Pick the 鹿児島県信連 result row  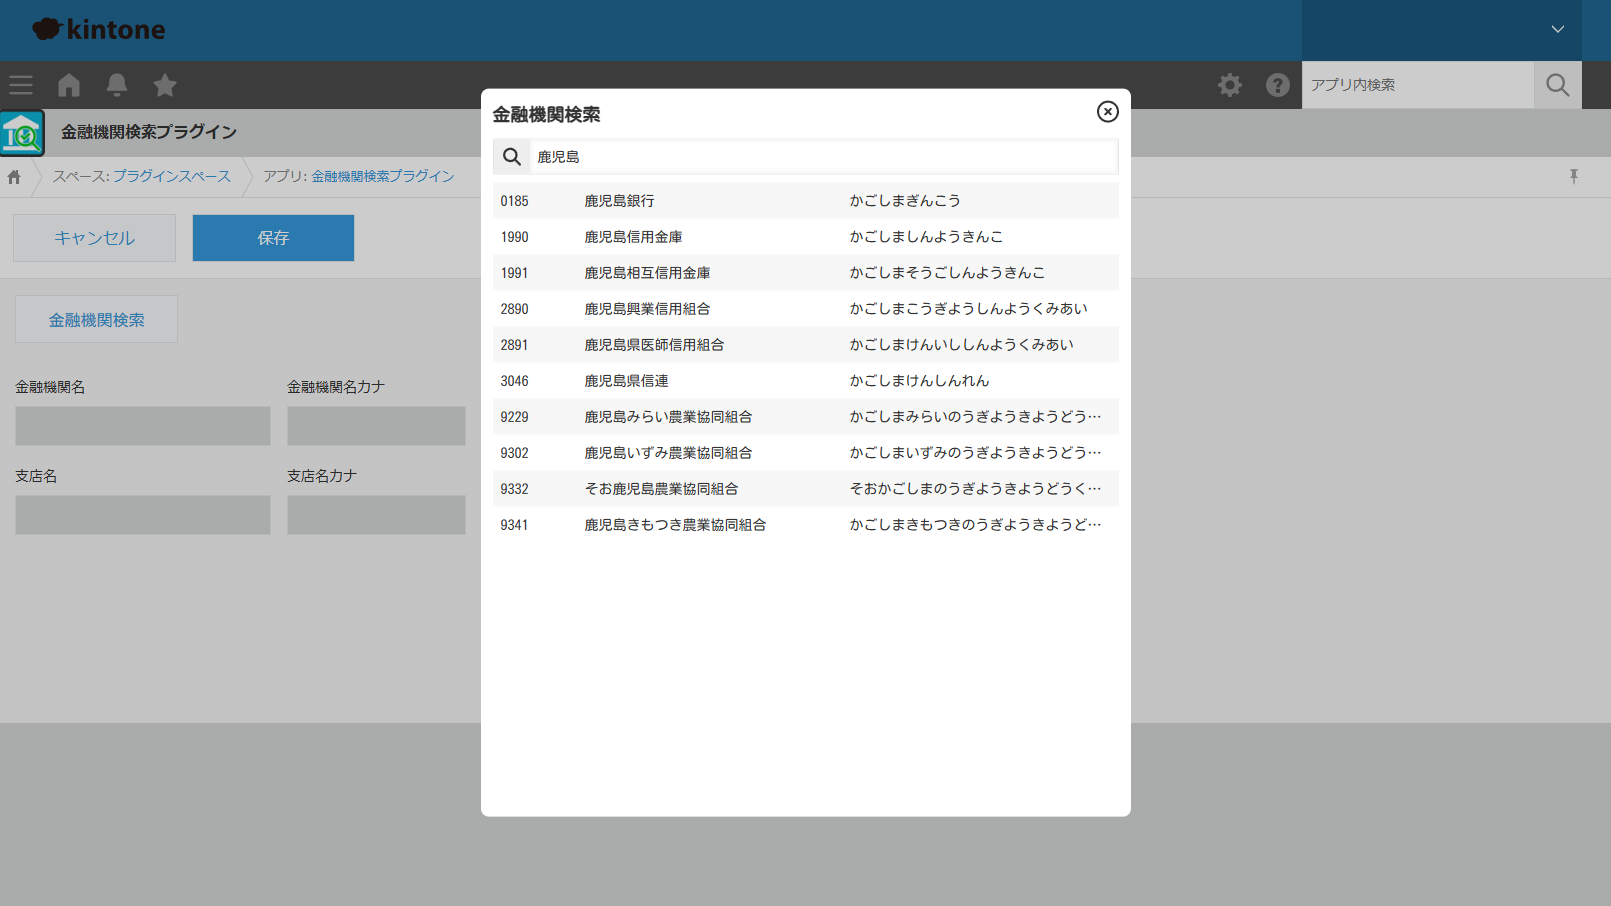tap(805, 381)
